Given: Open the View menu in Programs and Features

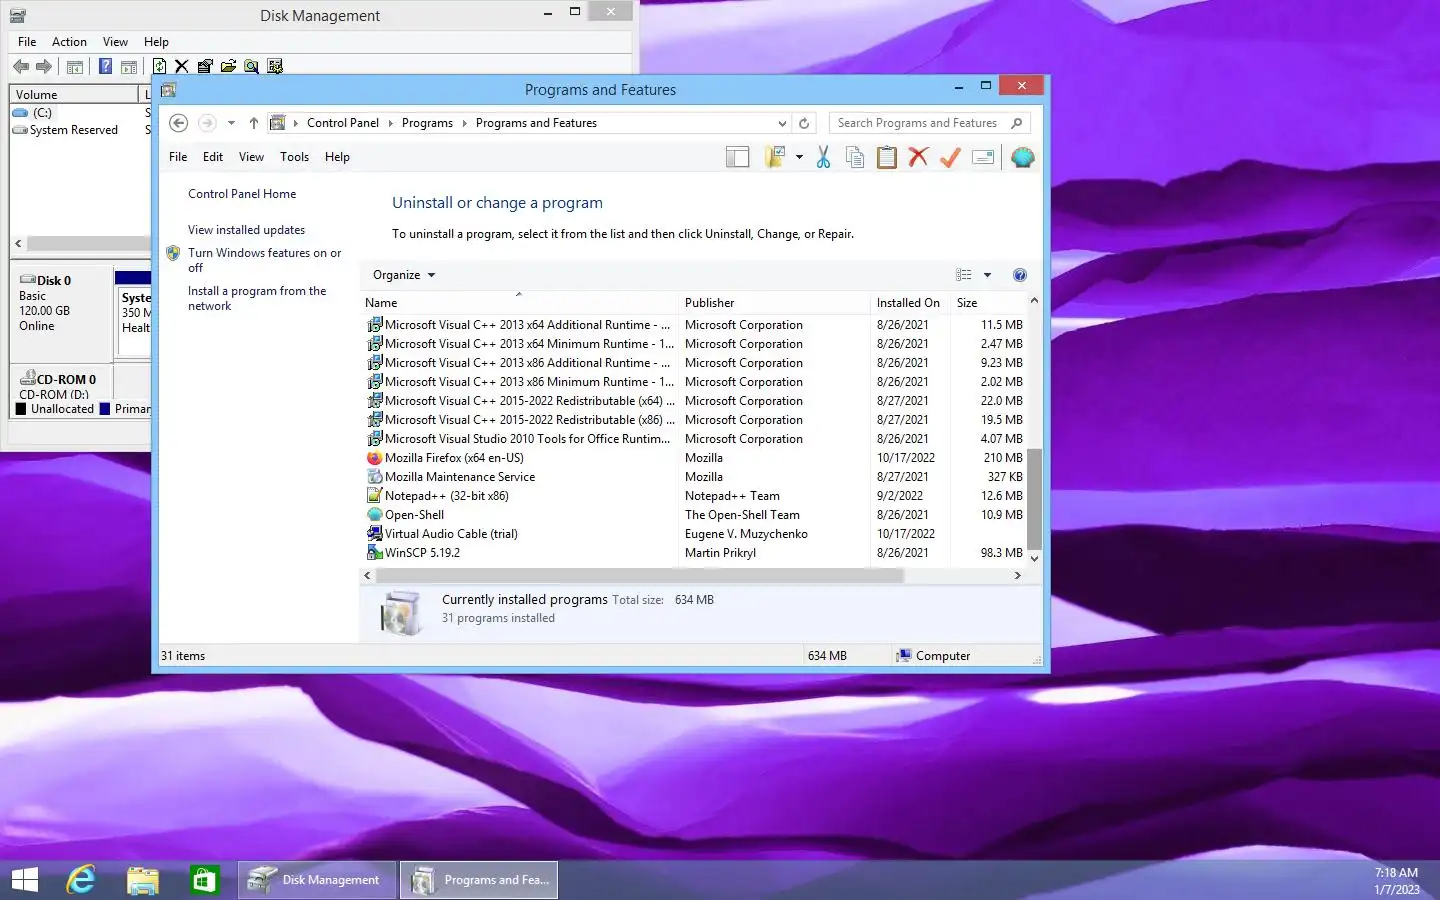Looking at the screenshot, I should [251, 157].
